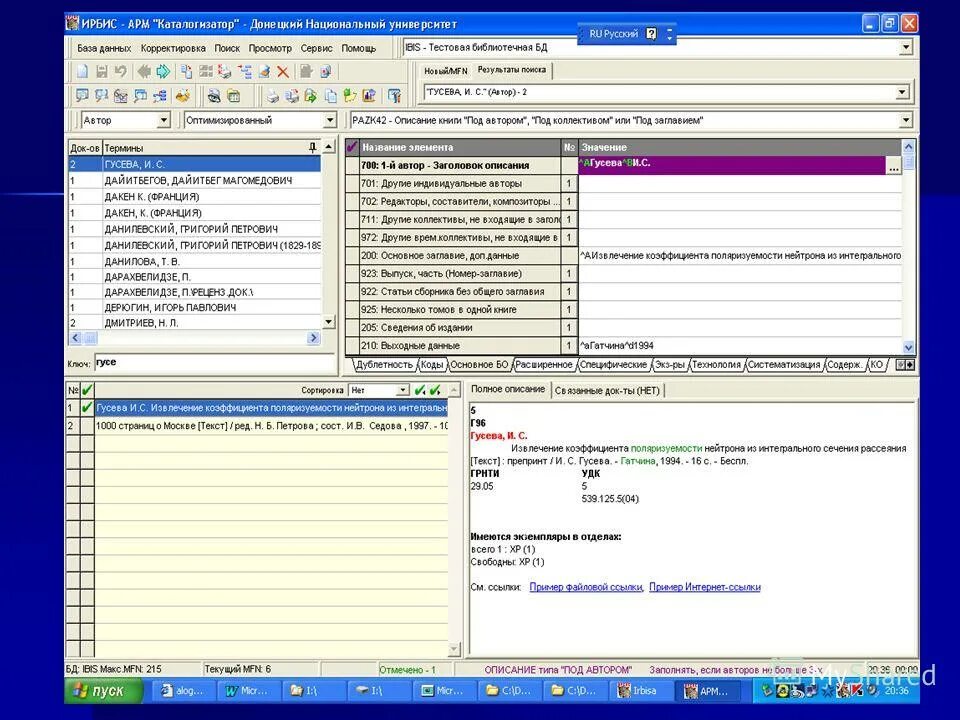Click first search bubble icon in second toolbar row
Image resolution: width=960 pixels, height=720 pixels.
[x=82, y=96]
